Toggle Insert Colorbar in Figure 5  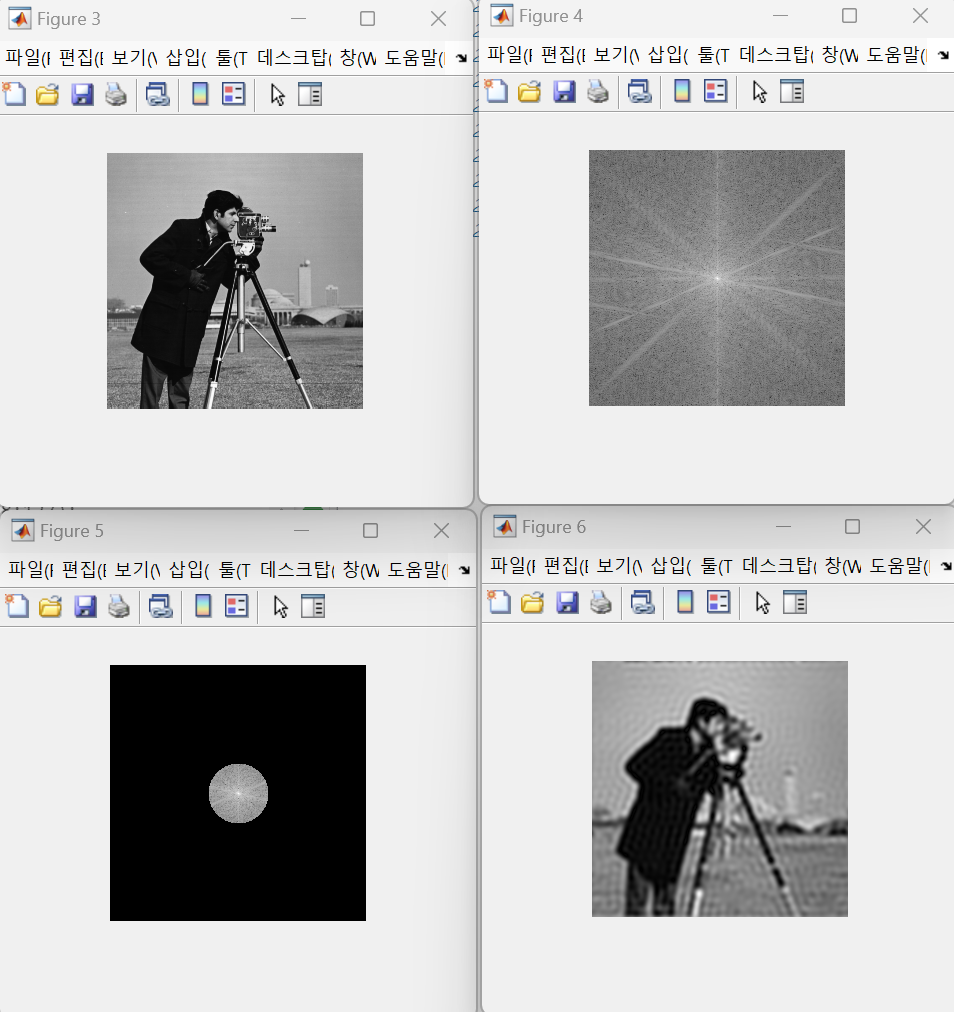click(203, 606)
